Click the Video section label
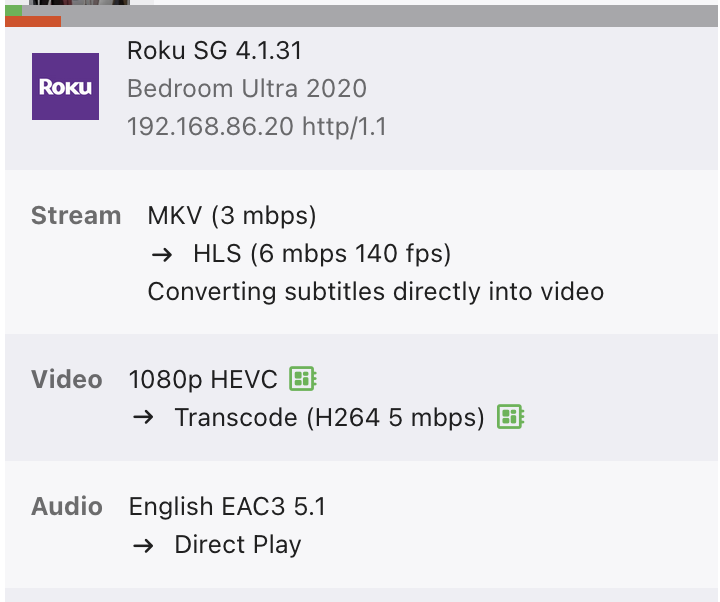Image resolution: width=720 pixels, height=602 pixels. tap(67, 379)
